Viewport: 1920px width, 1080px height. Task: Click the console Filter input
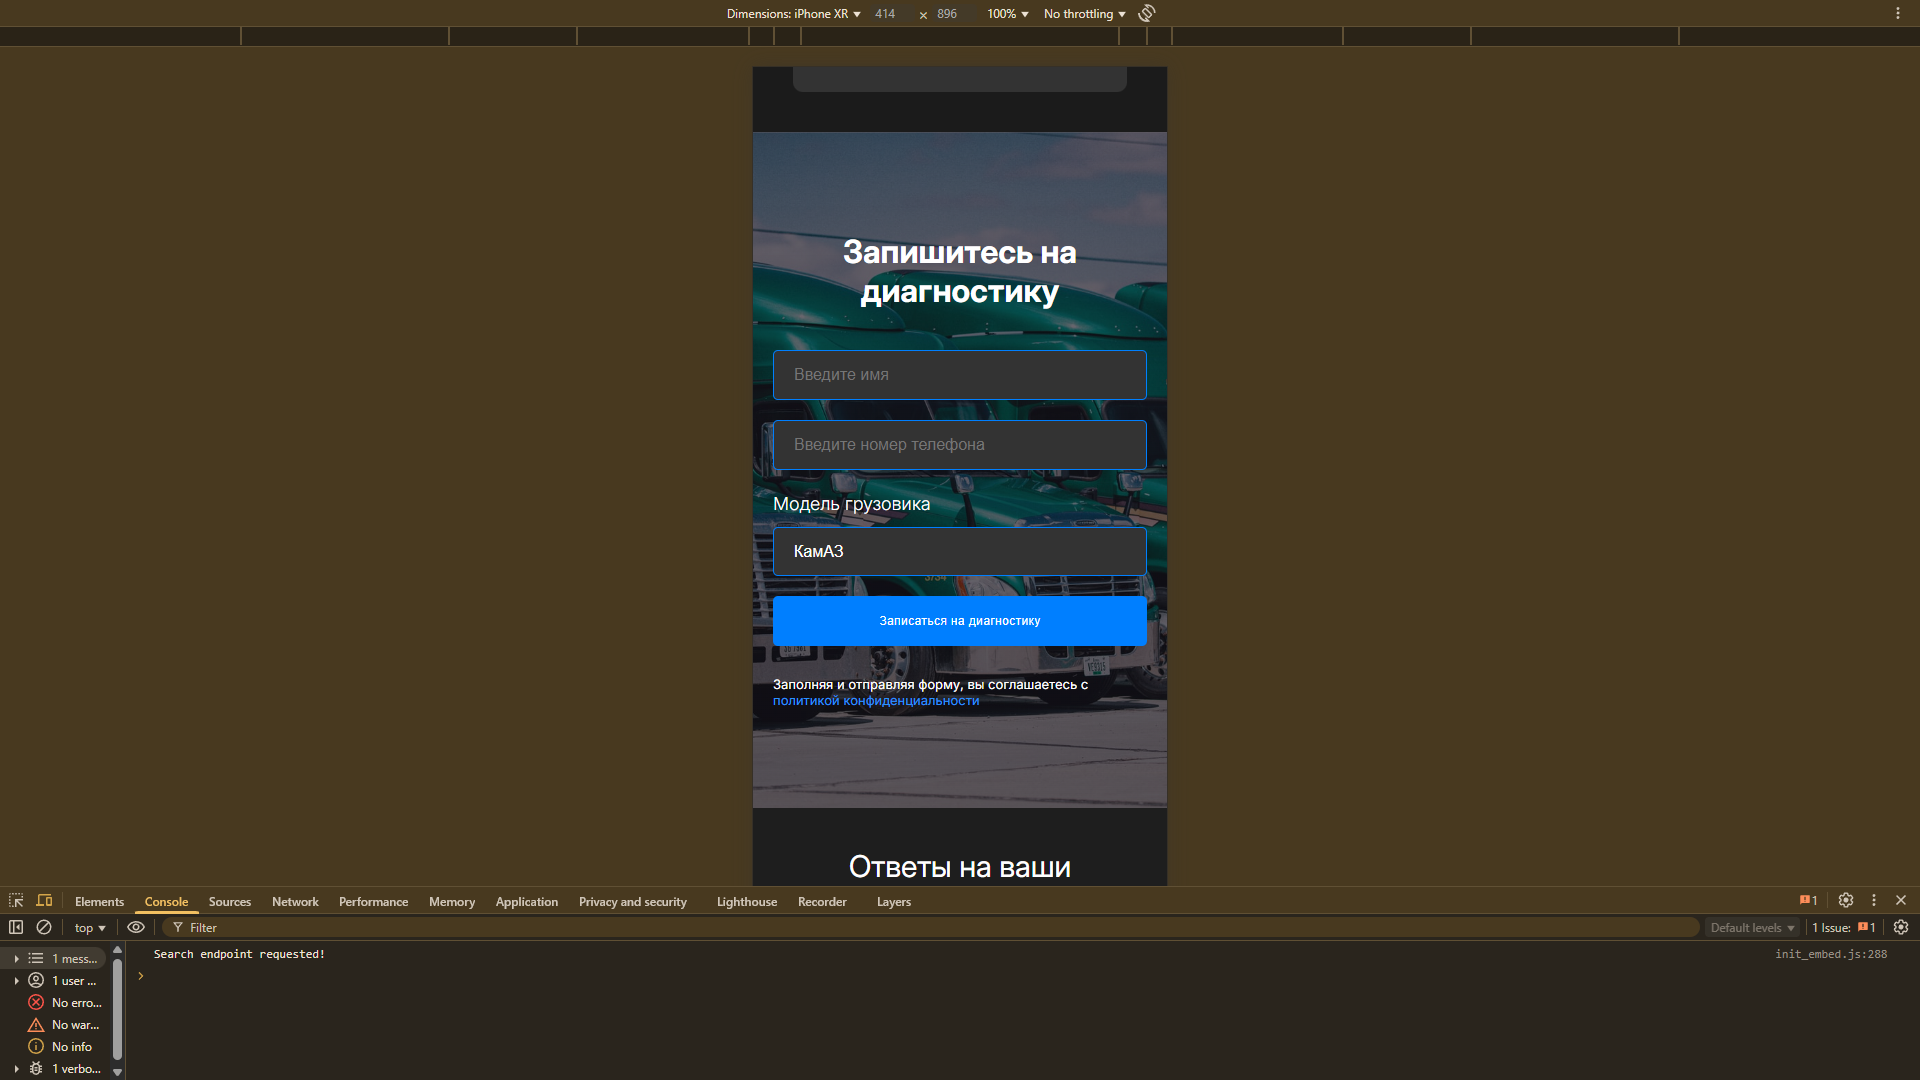pos(930,928)
